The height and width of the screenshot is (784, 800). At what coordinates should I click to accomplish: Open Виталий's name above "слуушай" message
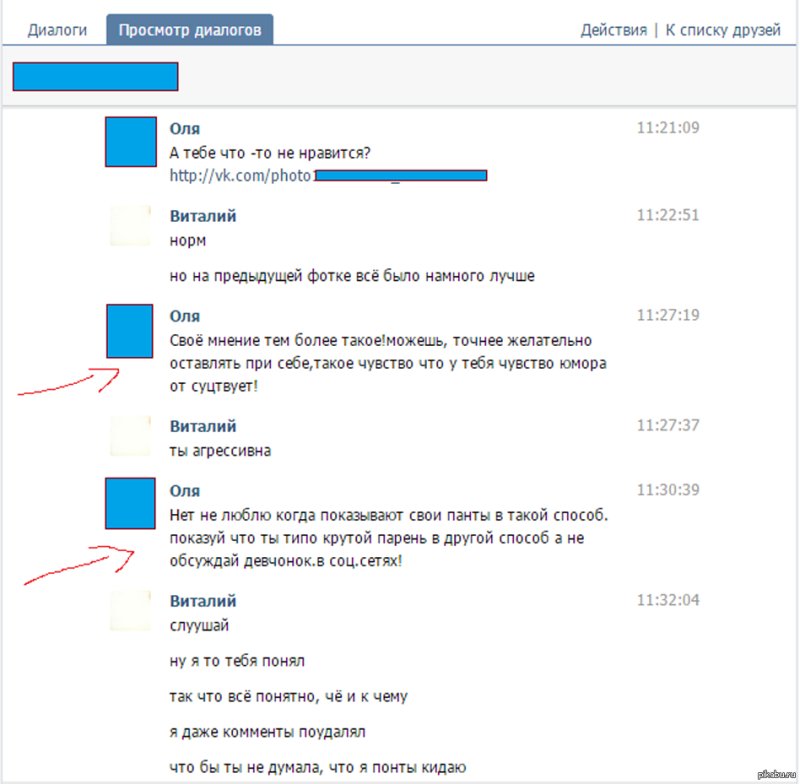pos(203,601)
